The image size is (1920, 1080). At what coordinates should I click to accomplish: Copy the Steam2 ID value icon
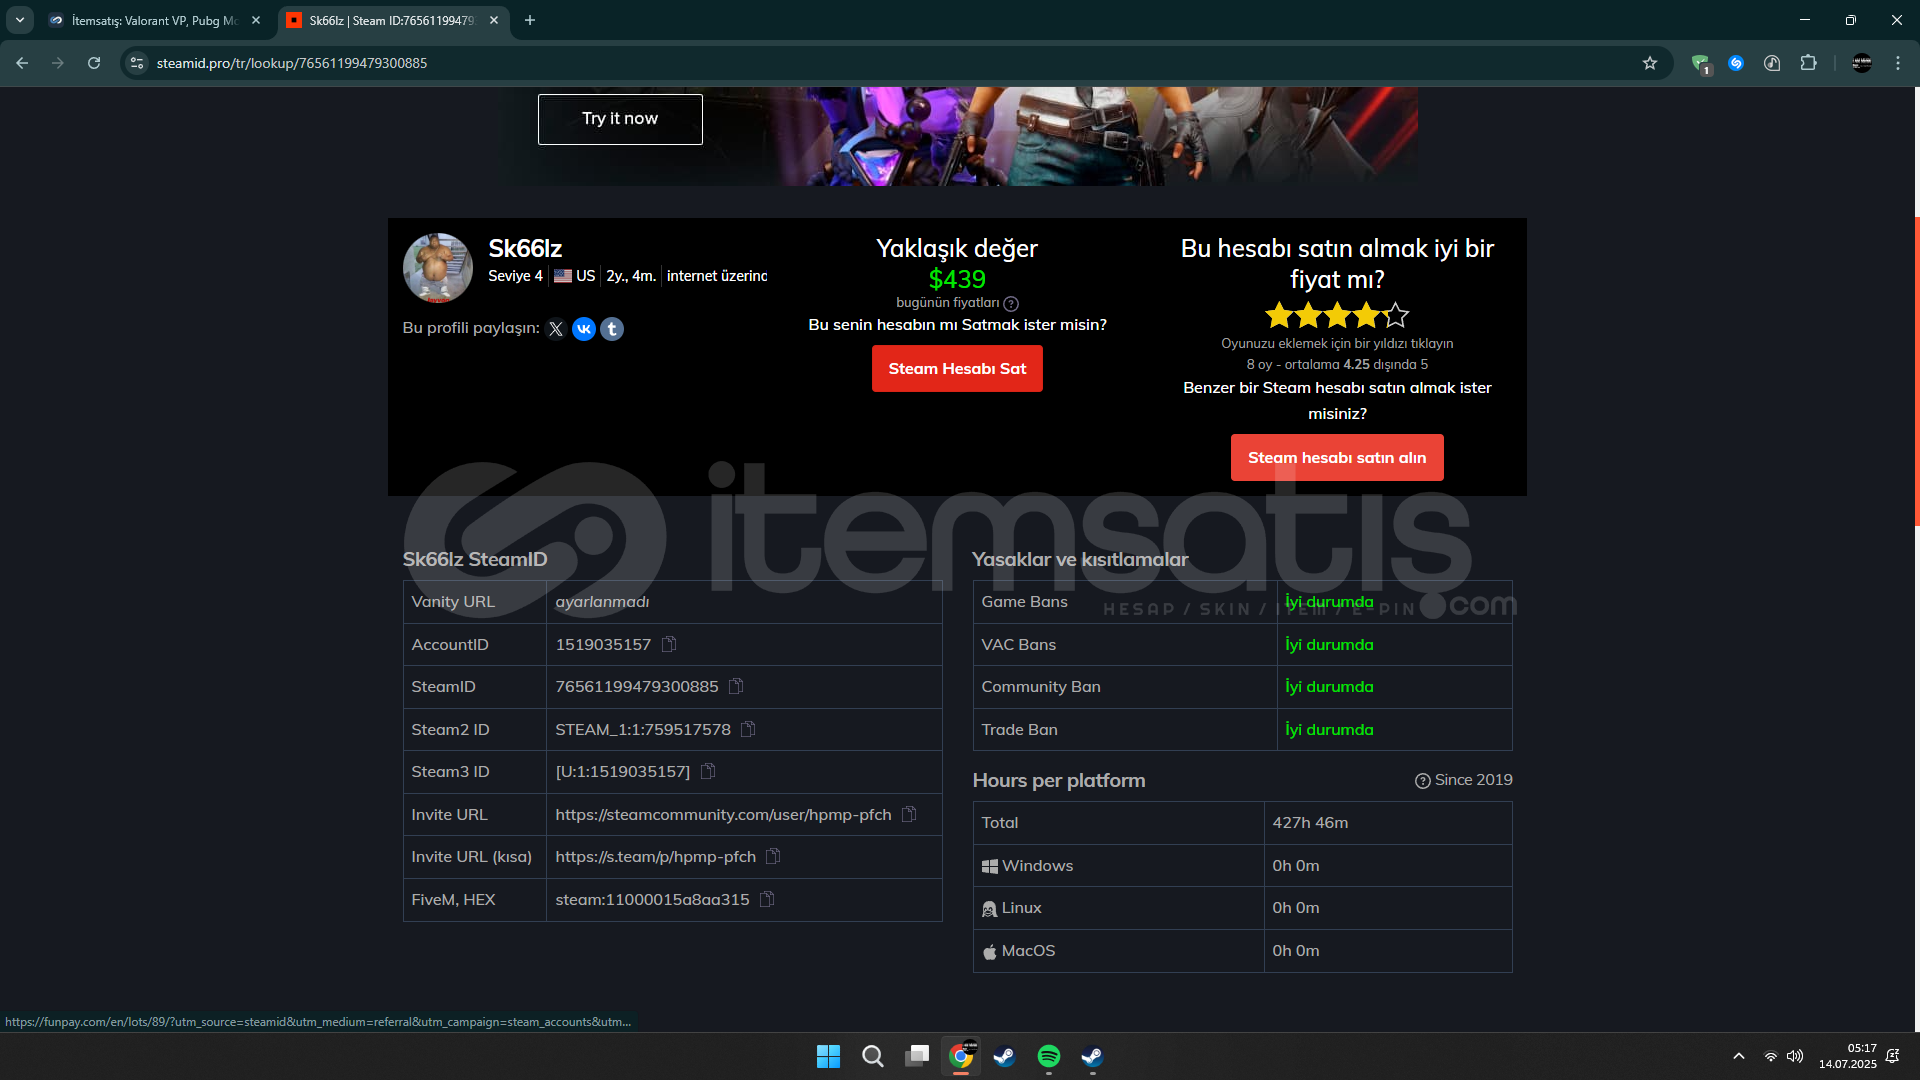(x=748, y=729)
